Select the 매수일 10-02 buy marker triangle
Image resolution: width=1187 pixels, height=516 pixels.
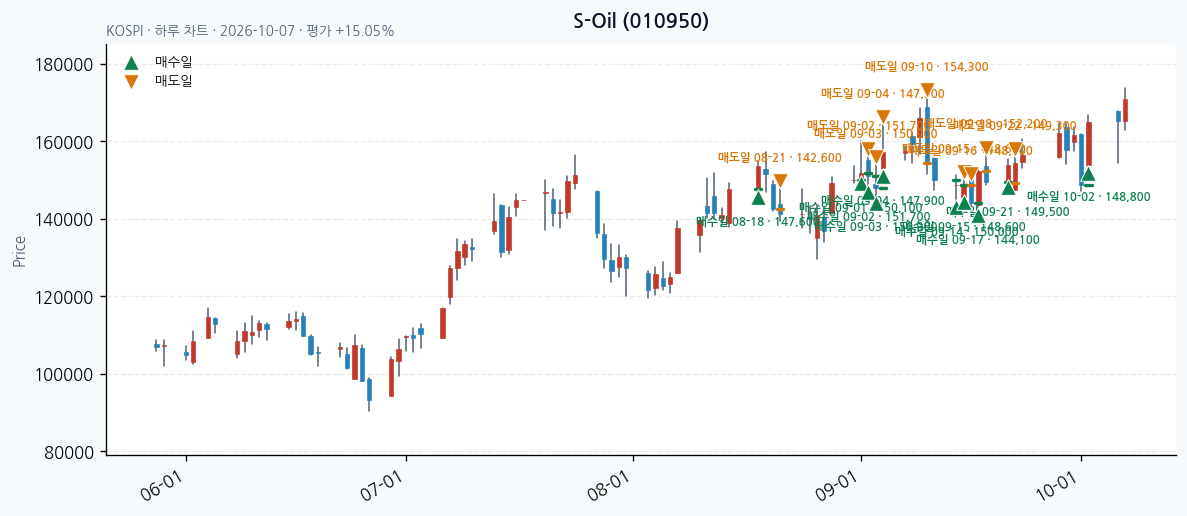click(x=1089, y=176)
